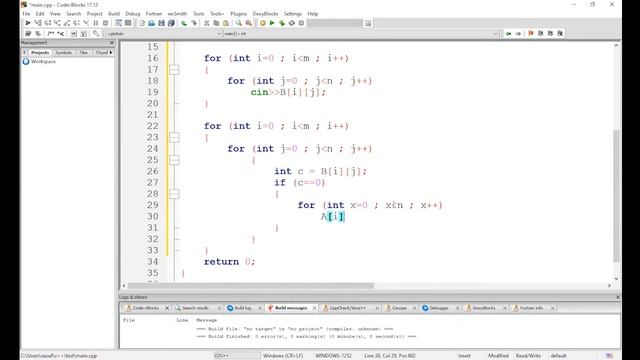The width and height of the screenshot is (640, 360).
Task: Click the Abort build icon
Action: (301, 23)
